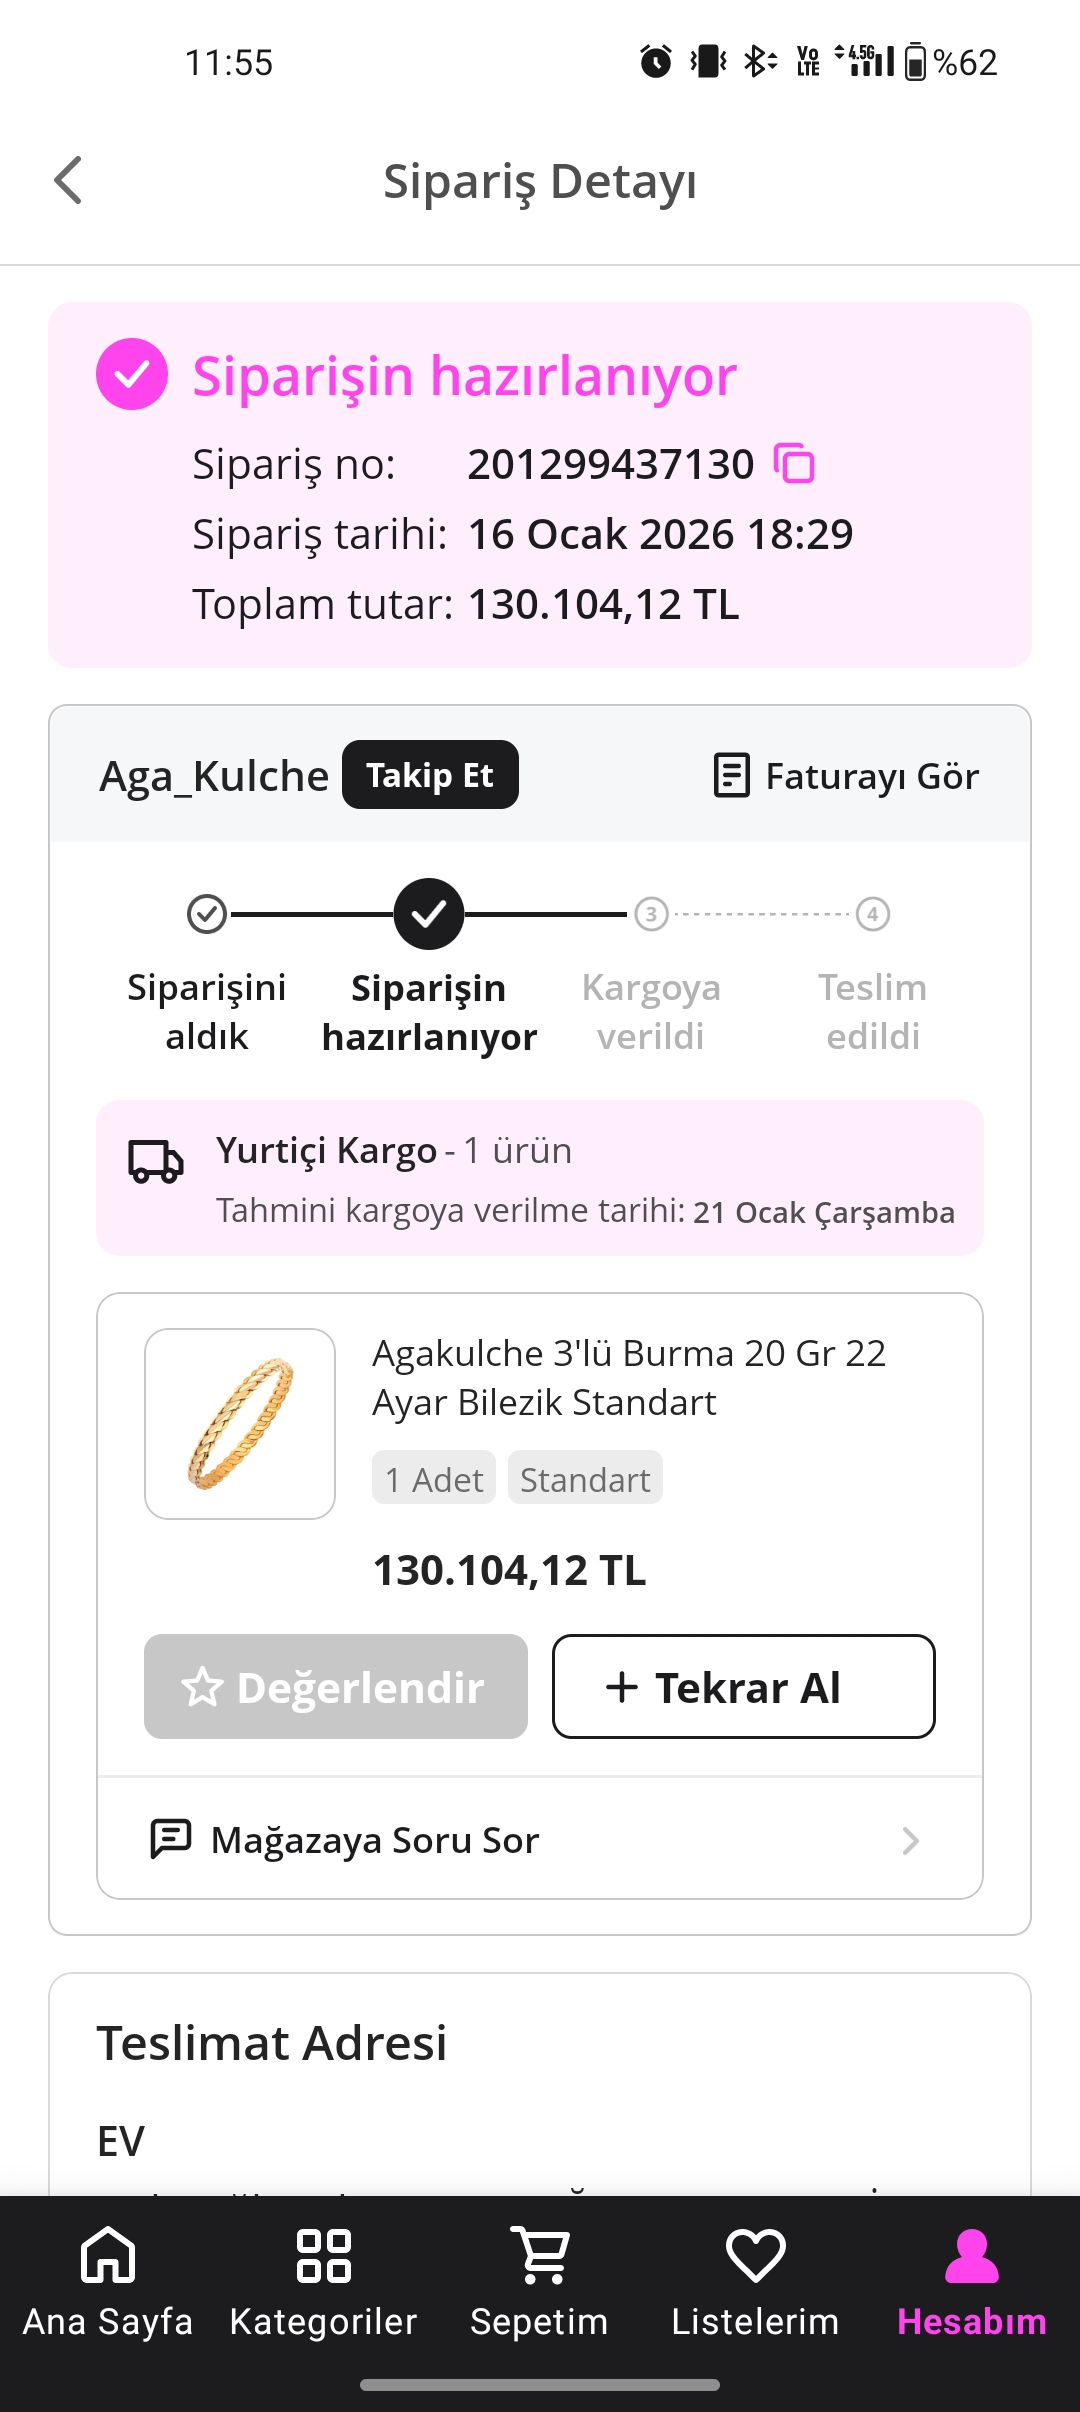
Task: Open the Agakulche Burma Bilezik product title
Action: (629, 1378)
